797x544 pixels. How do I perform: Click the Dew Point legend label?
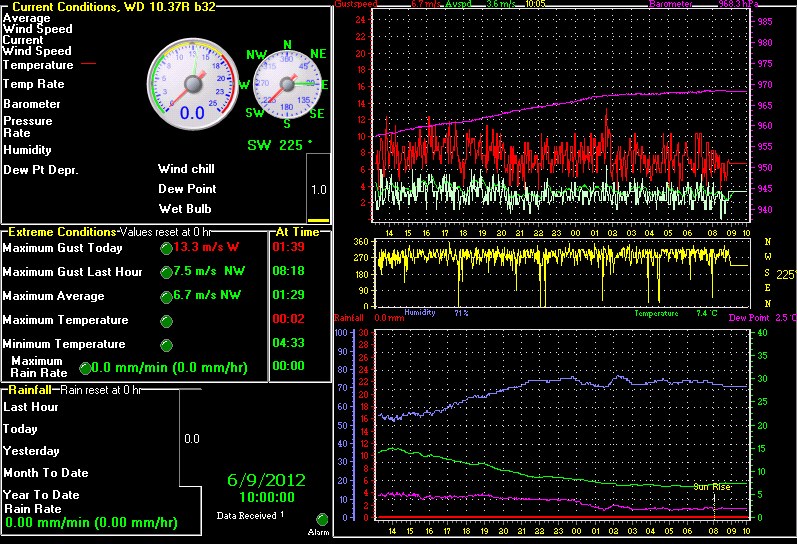coord(750,317)
